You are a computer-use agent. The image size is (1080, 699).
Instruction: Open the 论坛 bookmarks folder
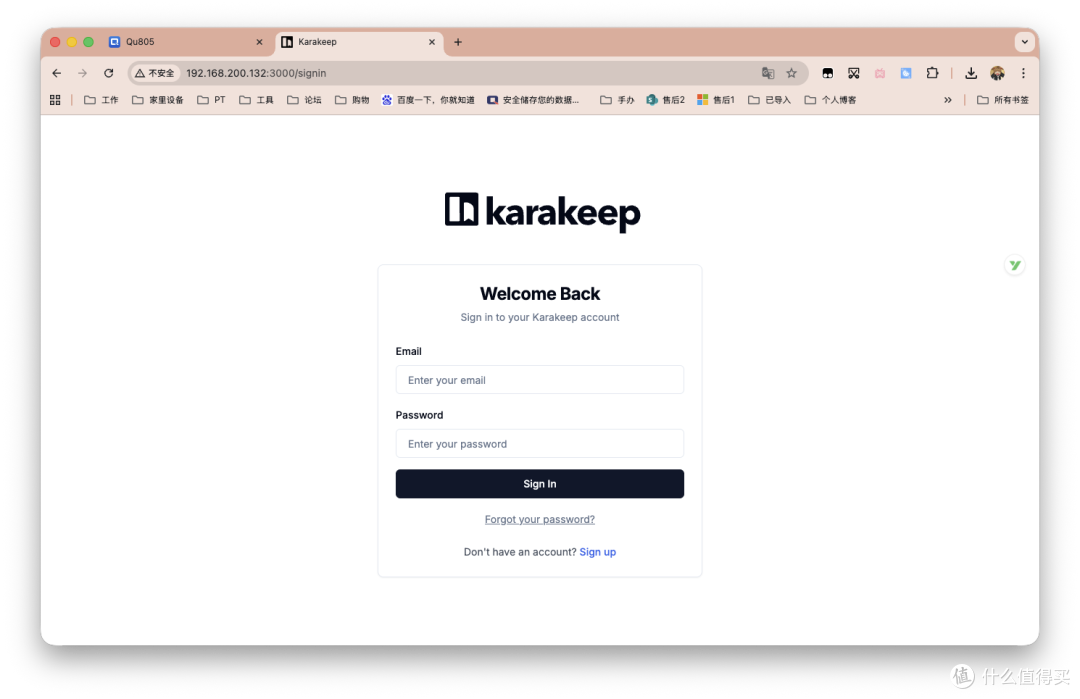point(304,100)
